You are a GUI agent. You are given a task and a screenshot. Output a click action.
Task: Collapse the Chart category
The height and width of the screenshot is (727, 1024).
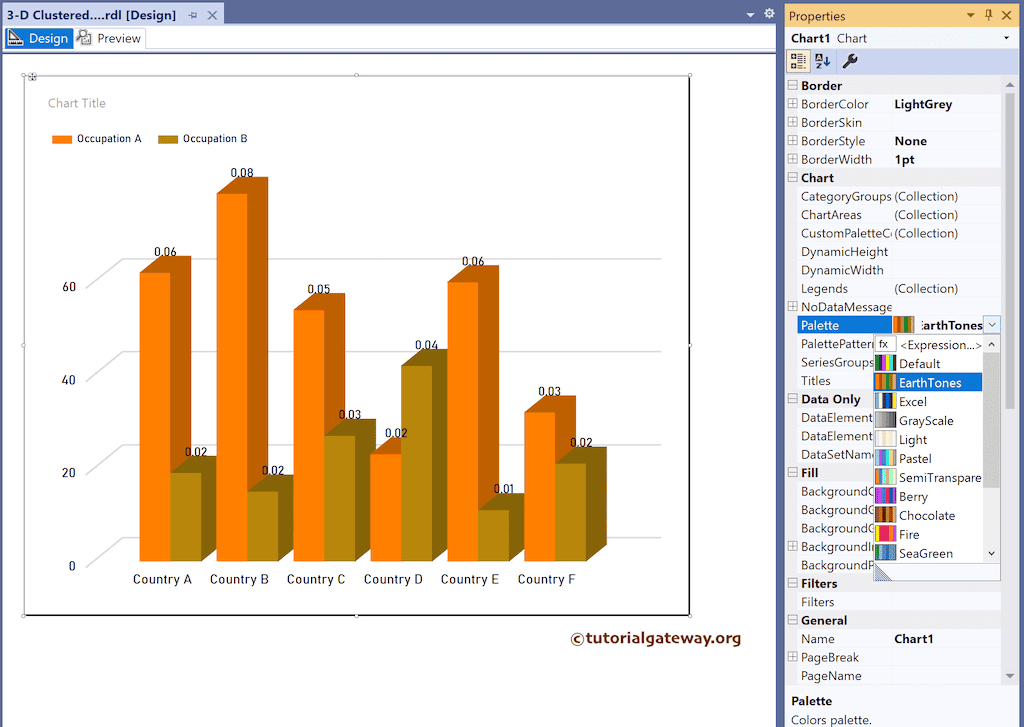tap(793, 178)
